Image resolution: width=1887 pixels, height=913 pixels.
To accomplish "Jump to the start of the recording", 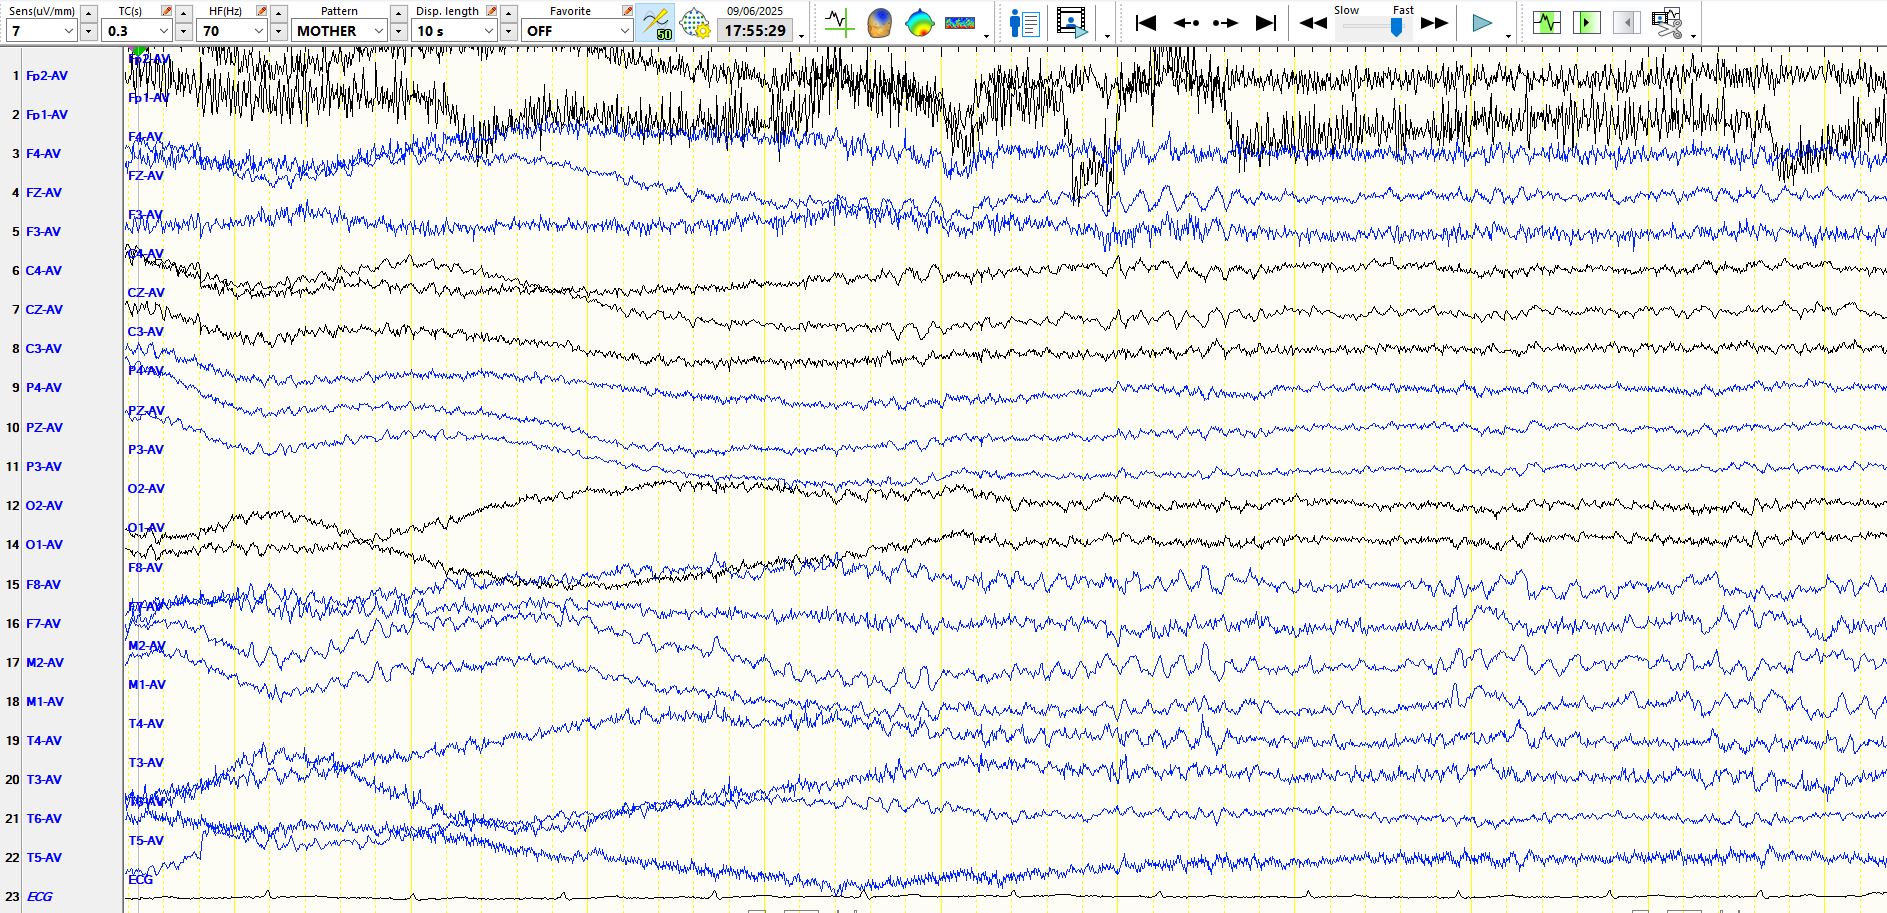I will [x=1146, y=22].
